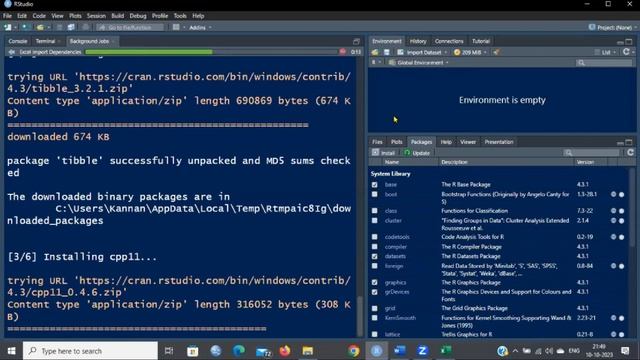Click the Update packages button
The width and height of the screenshot is (640, 360).
coord(417,153)
